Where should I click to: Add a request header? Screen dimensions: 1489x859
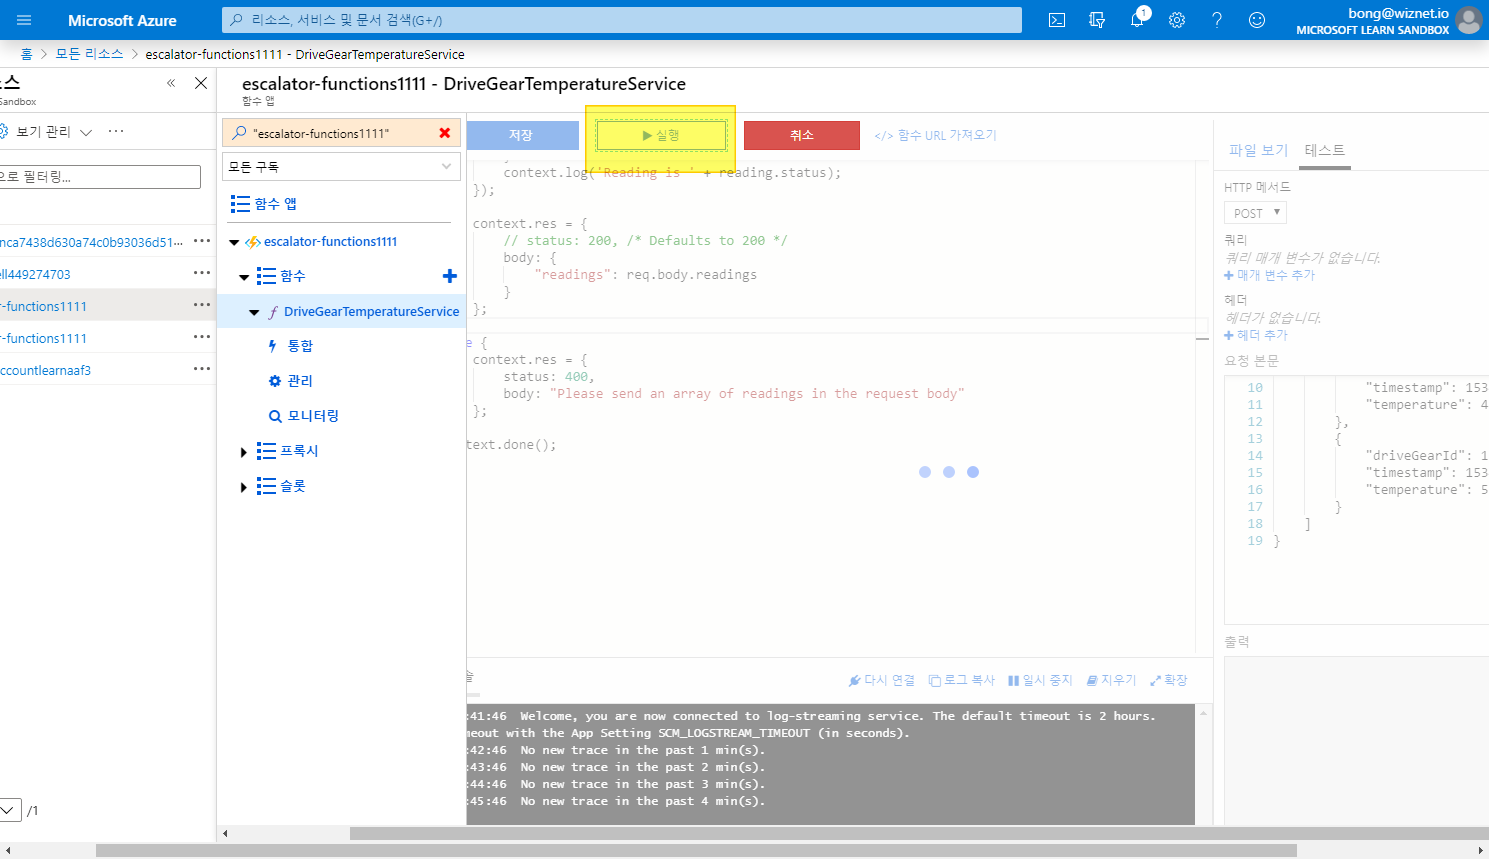tap(1257, 335)
